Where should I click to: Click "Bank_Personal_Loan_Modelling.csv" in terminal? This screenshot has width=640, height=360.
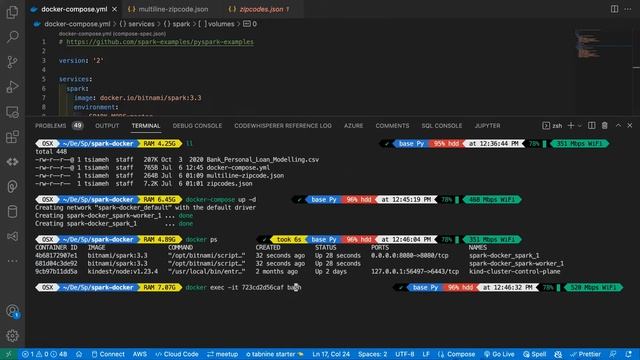[262, 160]
